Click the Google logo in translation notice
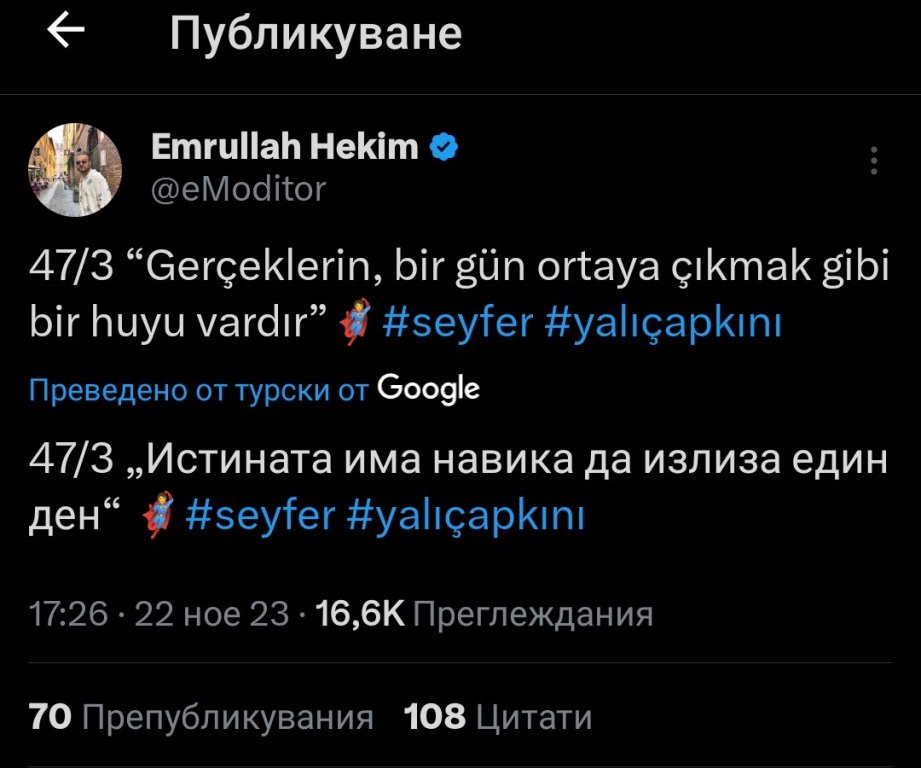This screenshot has width=921, height=768. click(x=429, y=388)
